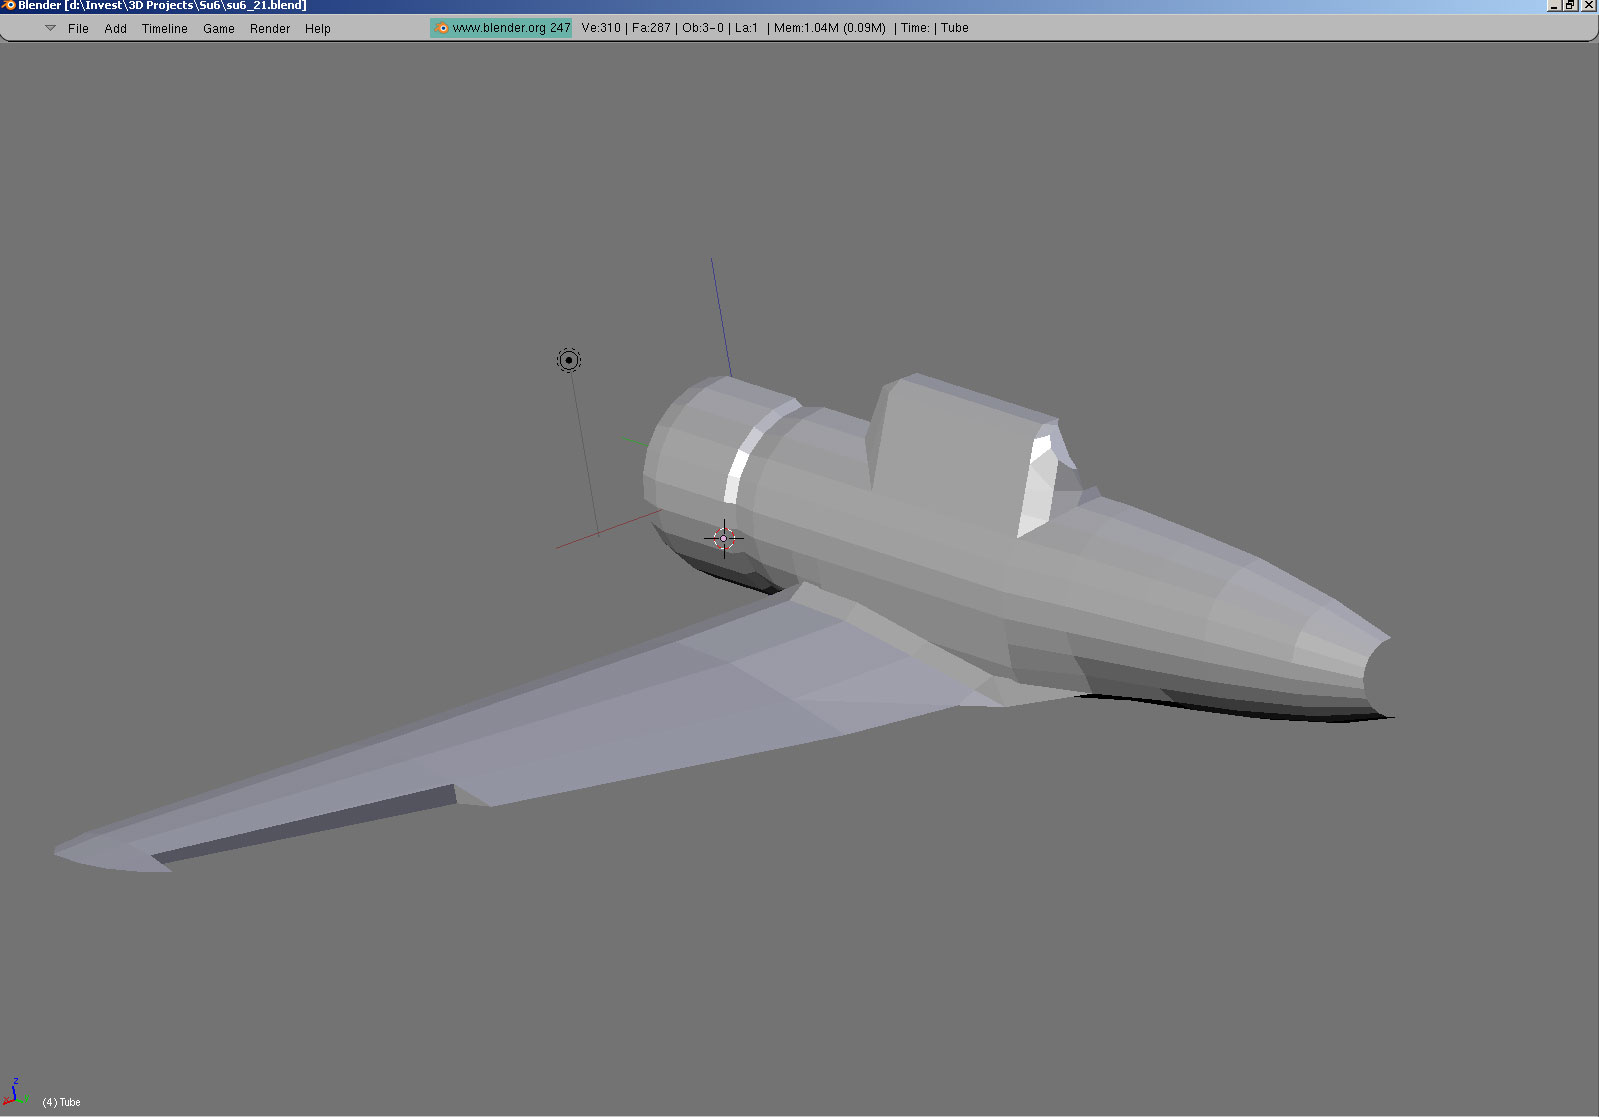The height and width of the screenshot is (1117, 1599).
Task: Visit the www.blender.org 247 link
Action: [502, 28]
